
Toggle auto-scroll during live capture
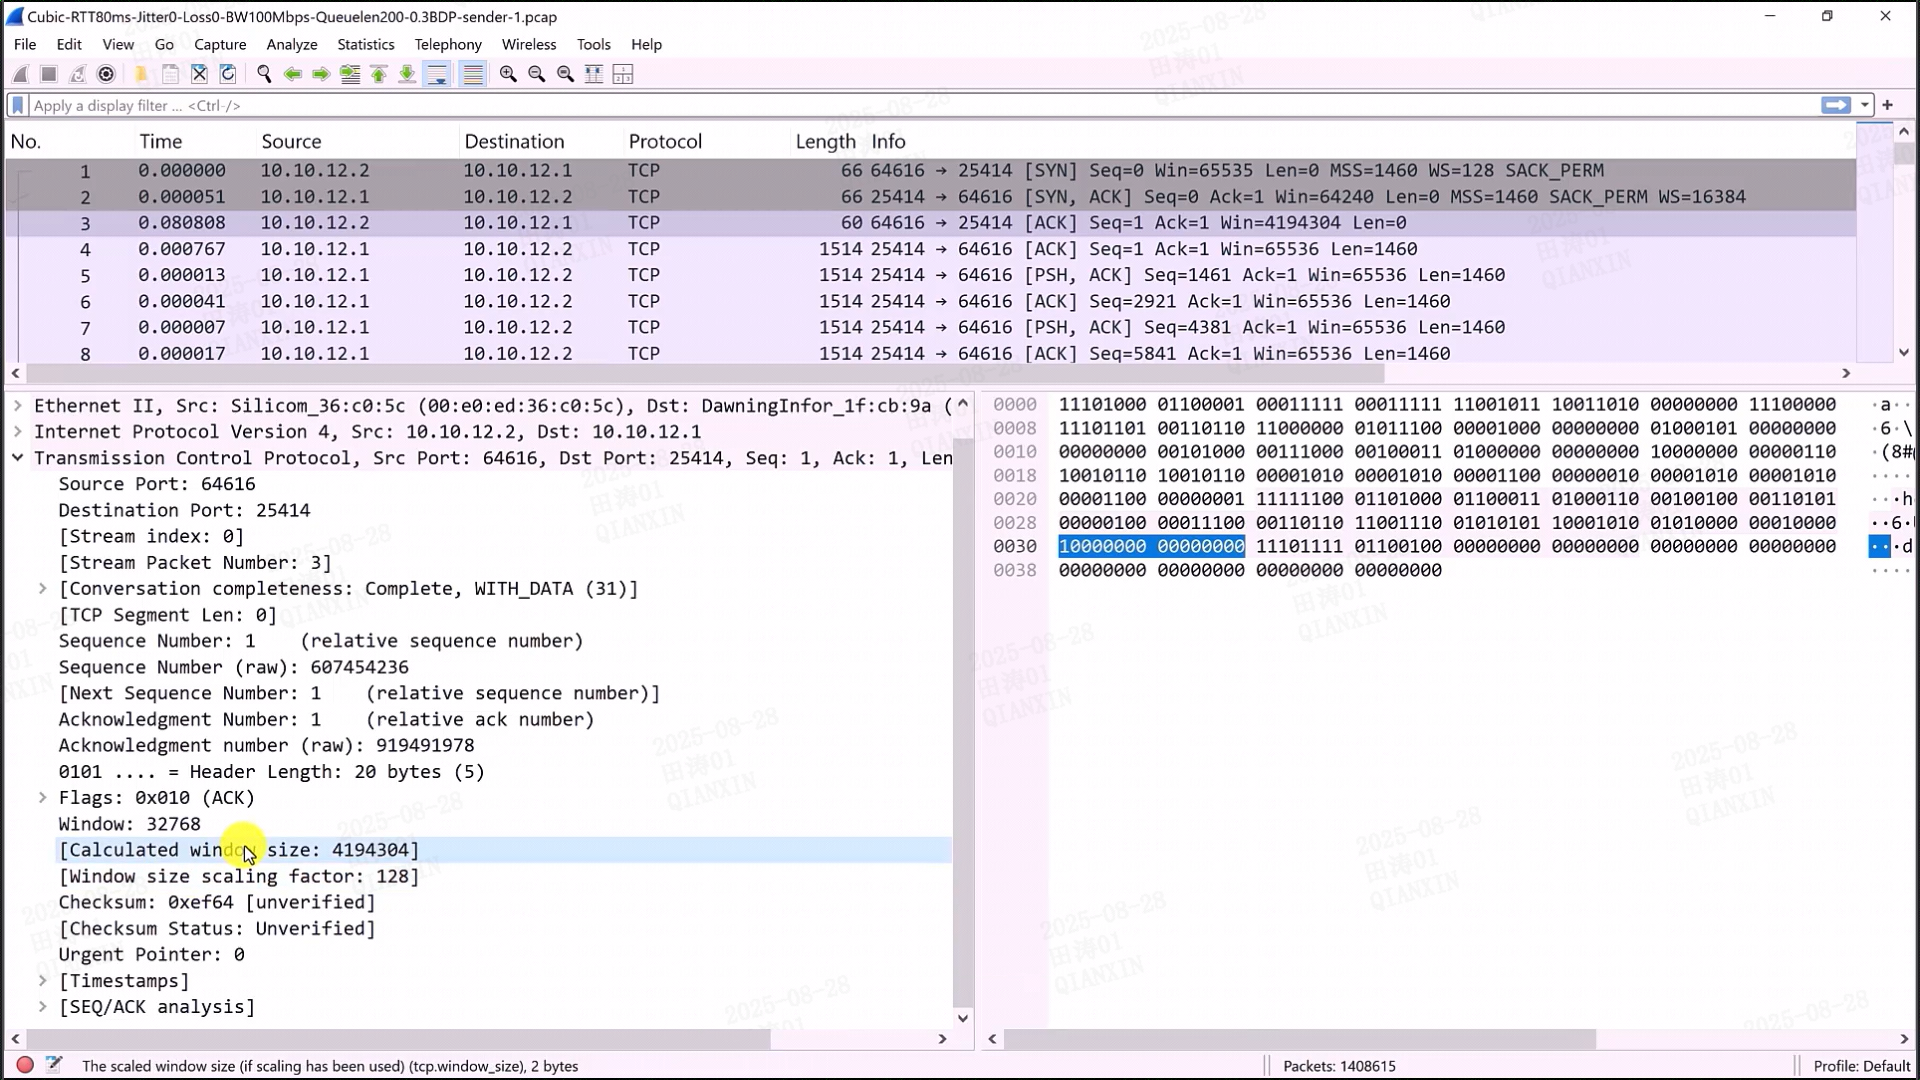tap(437, 74)
